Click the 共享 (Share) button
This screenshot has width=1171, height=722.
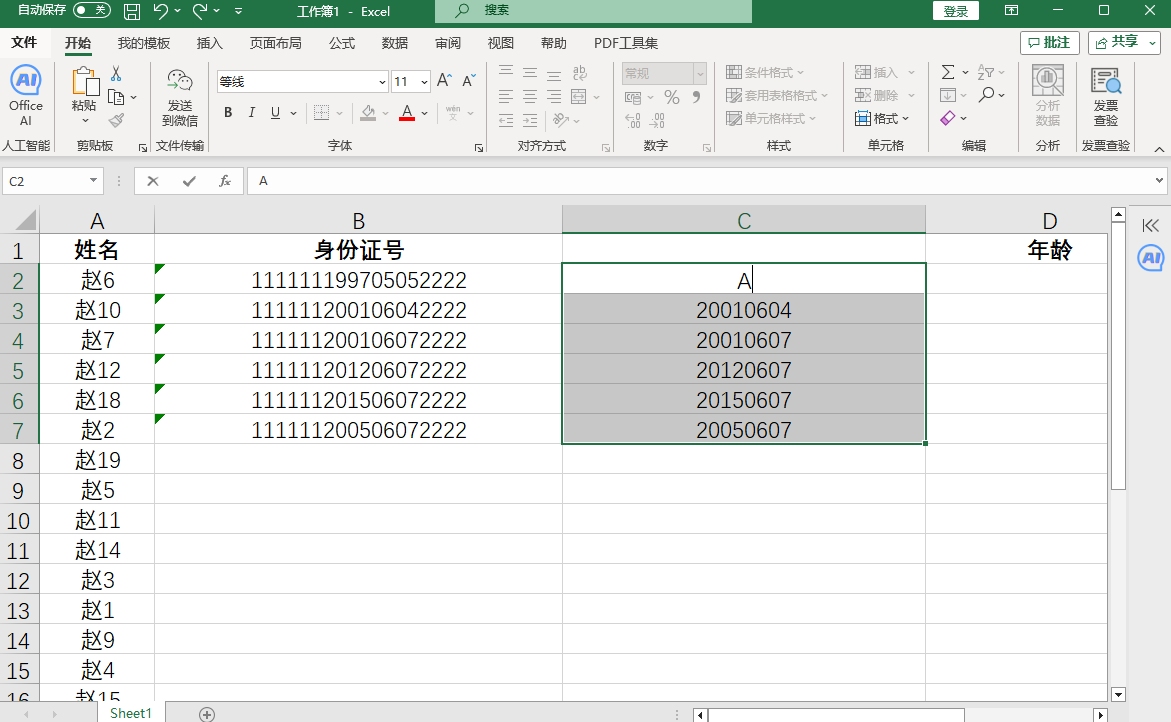coord(1124,42)
